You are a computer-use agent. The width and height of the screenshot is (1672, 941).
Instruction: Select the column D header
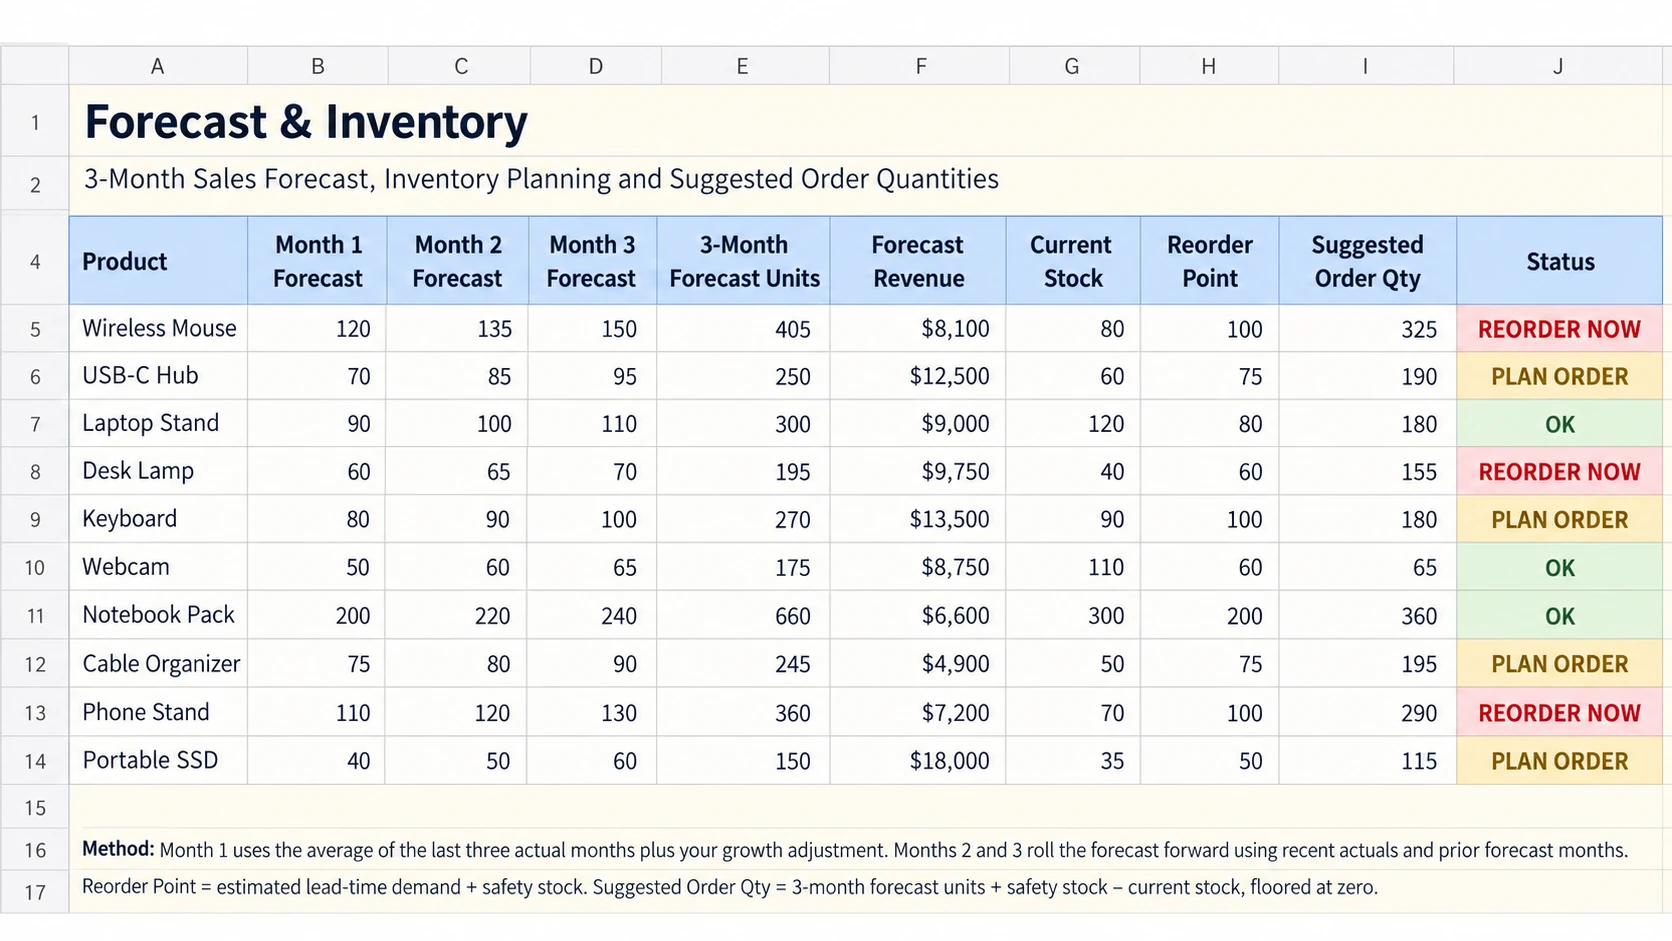(x=595, y=66)
